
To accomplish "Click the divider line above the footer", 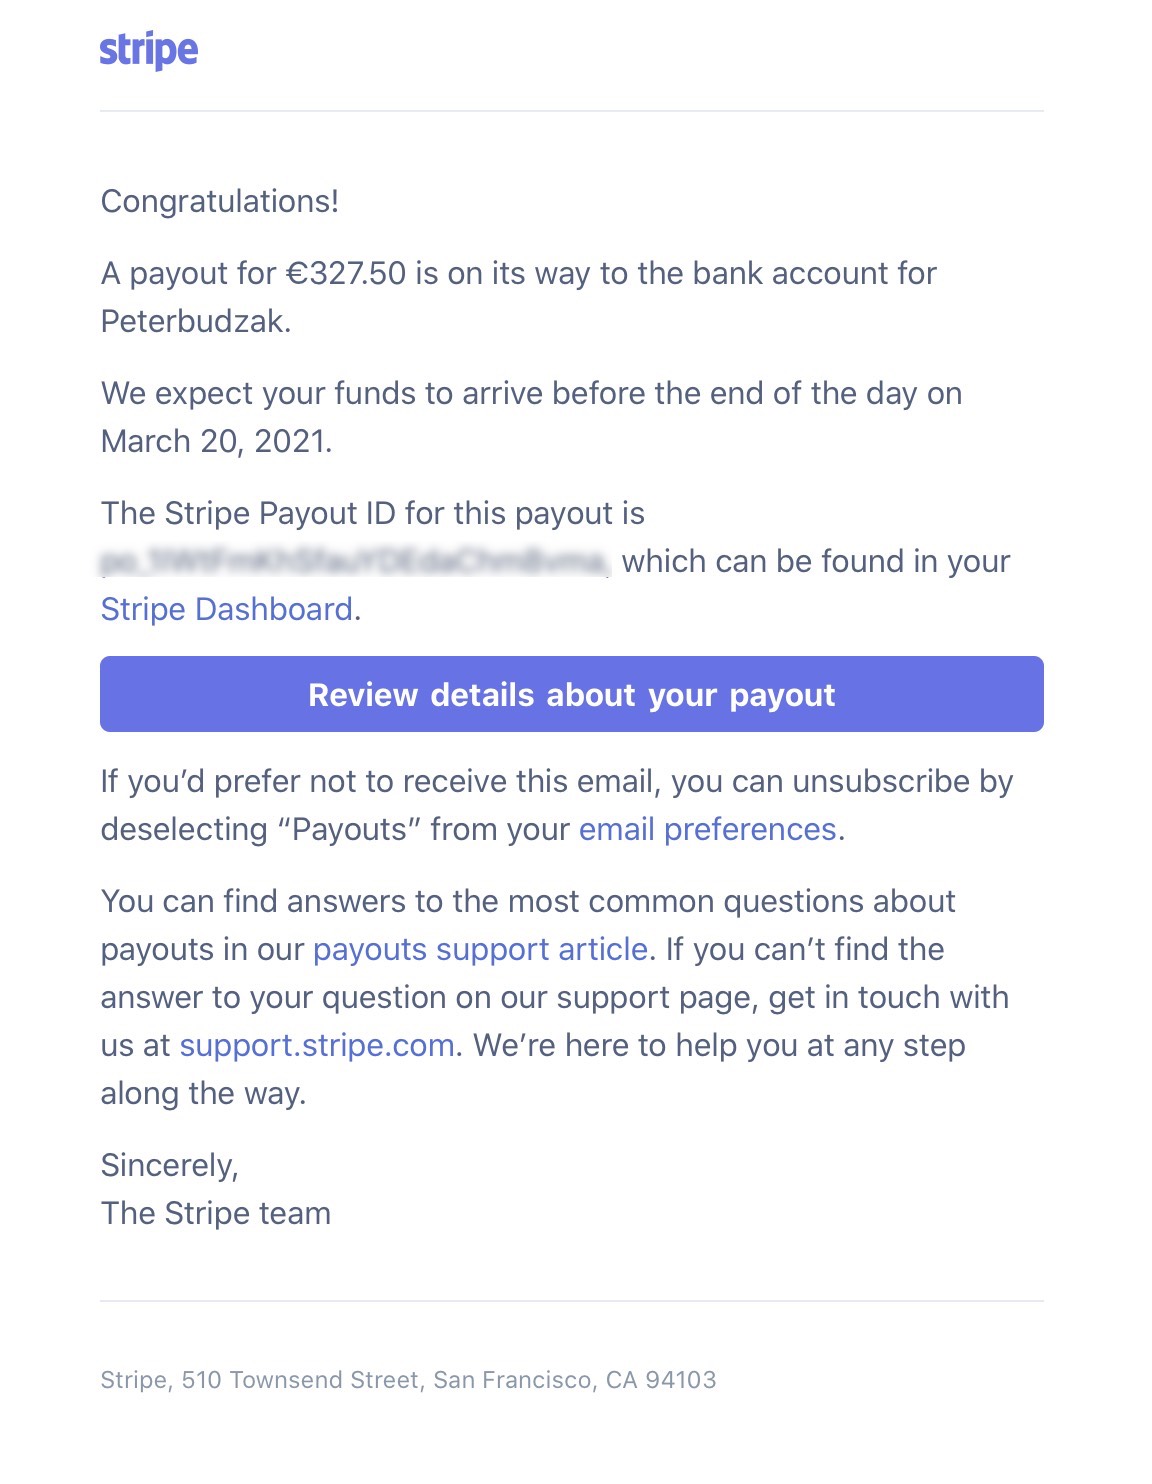I will (572, 1301).
